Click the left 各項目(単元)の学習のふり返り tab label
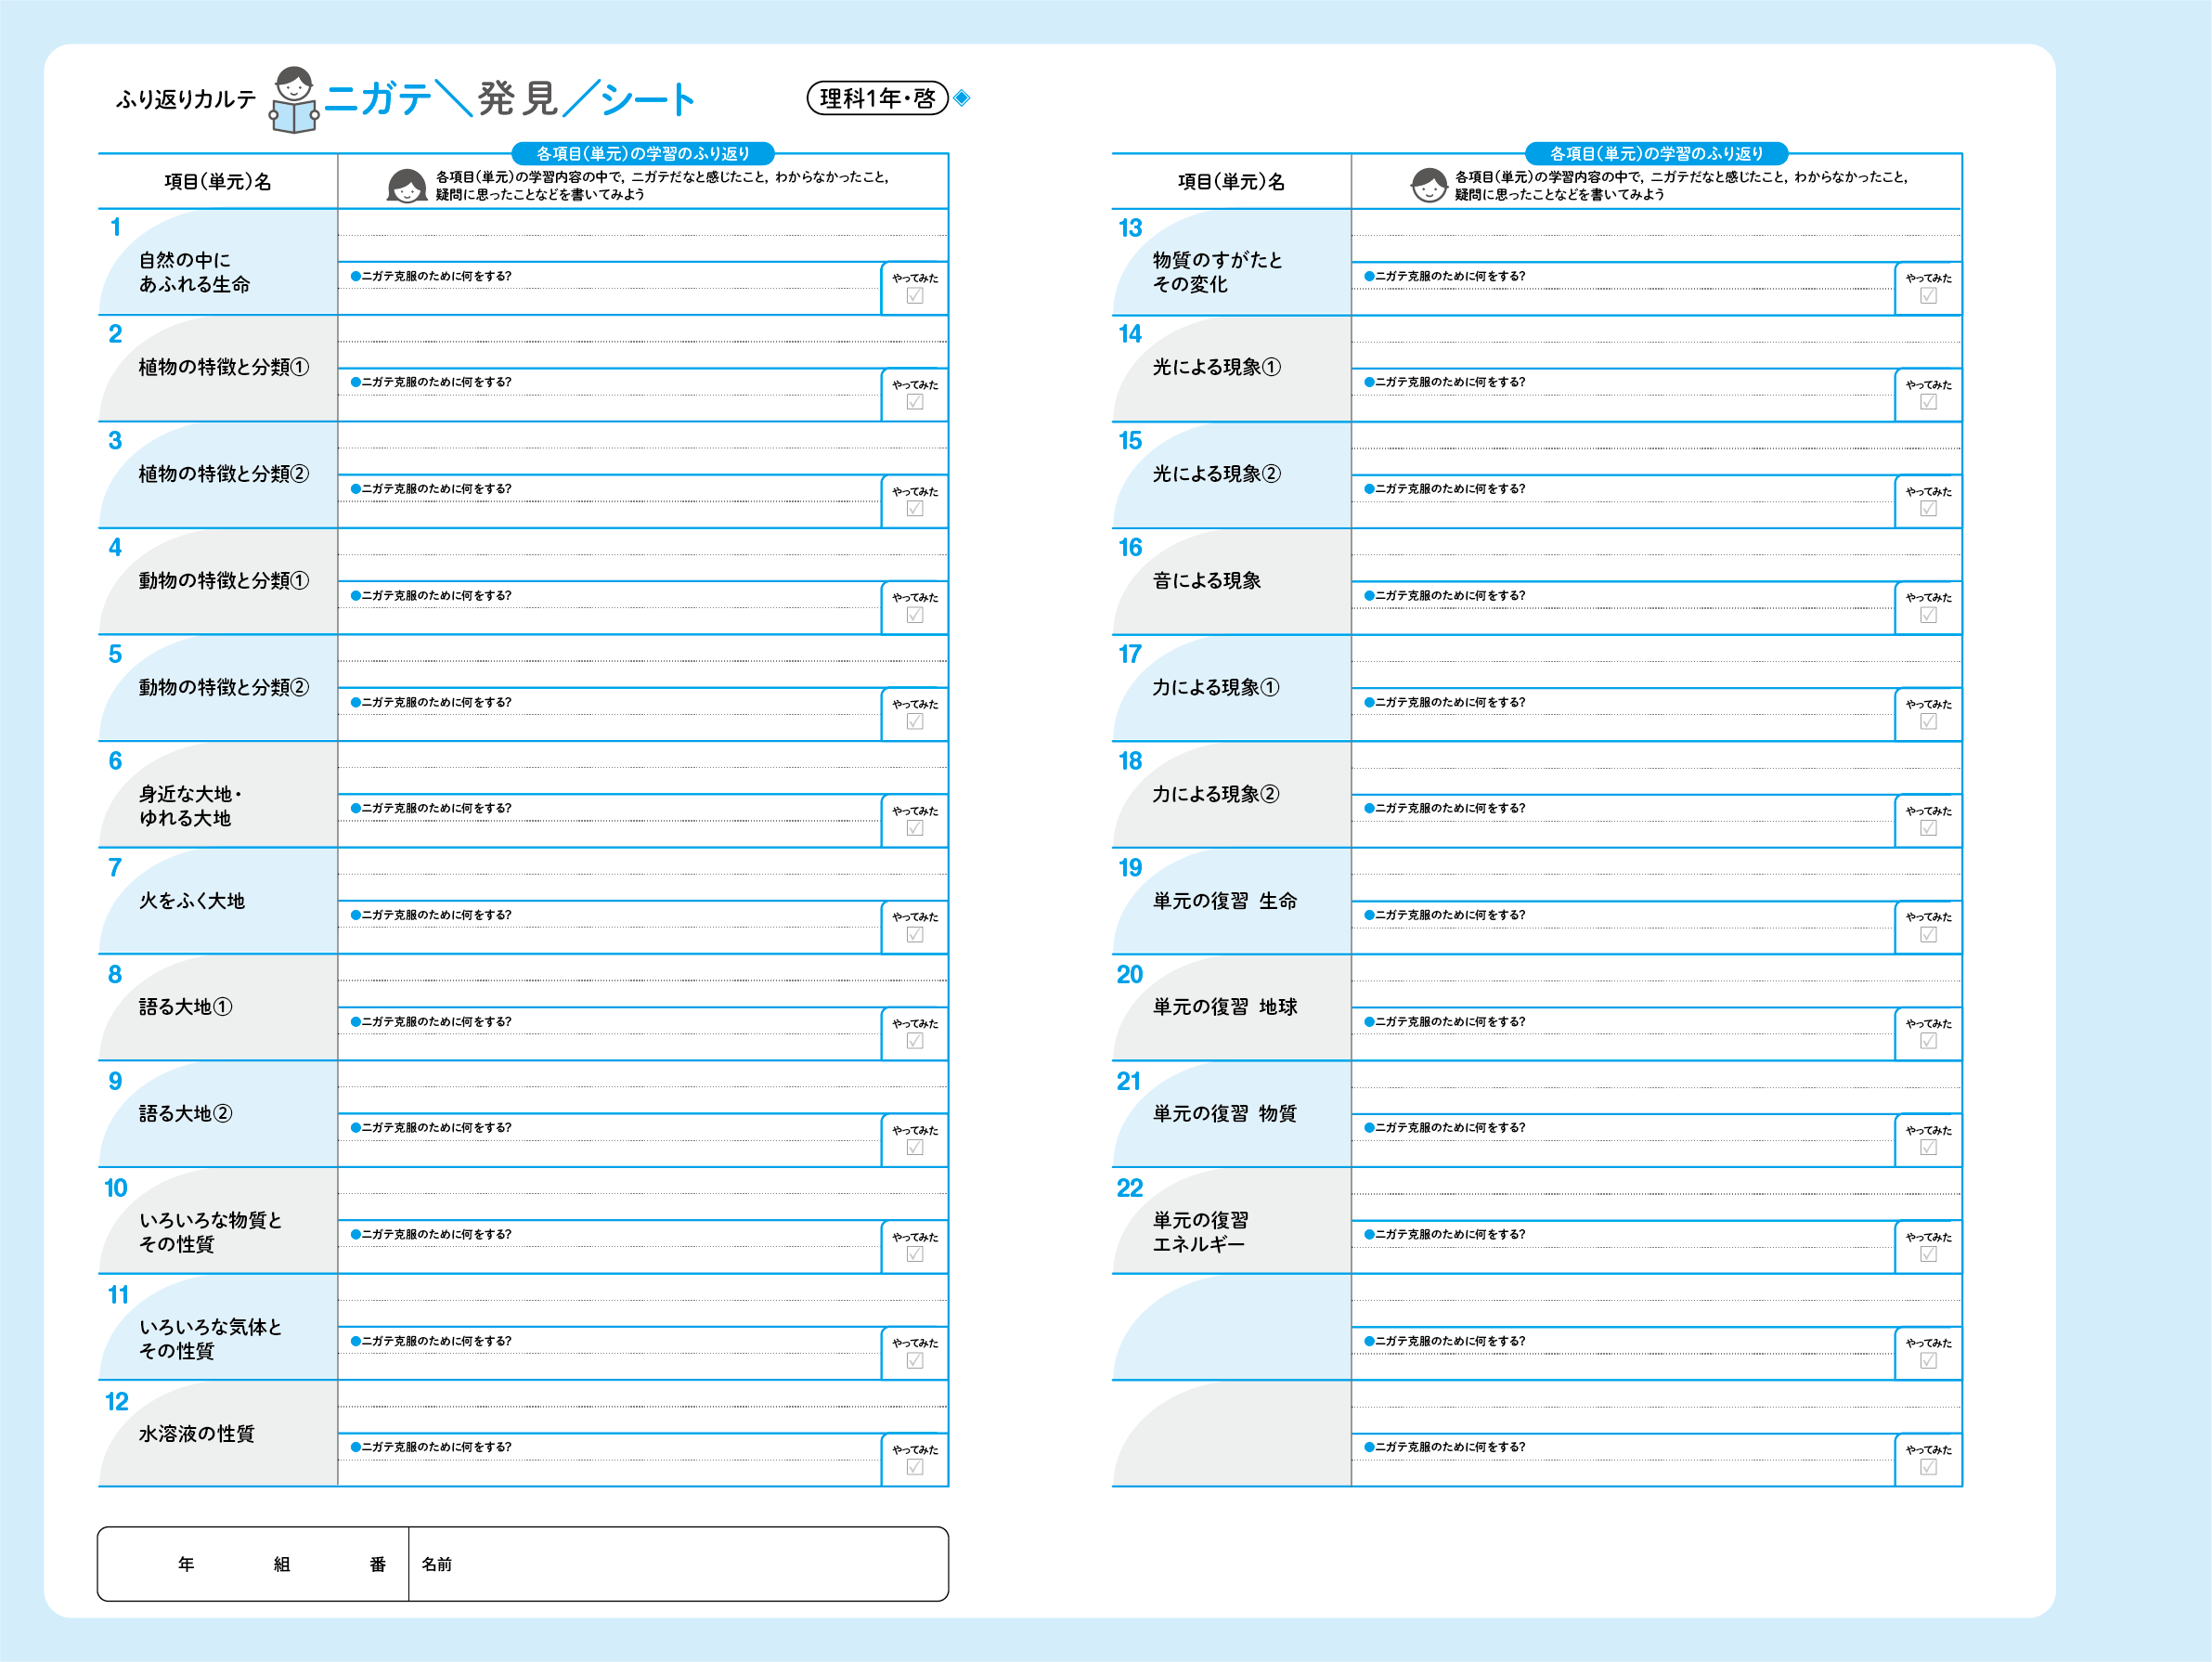 [642, 153]
